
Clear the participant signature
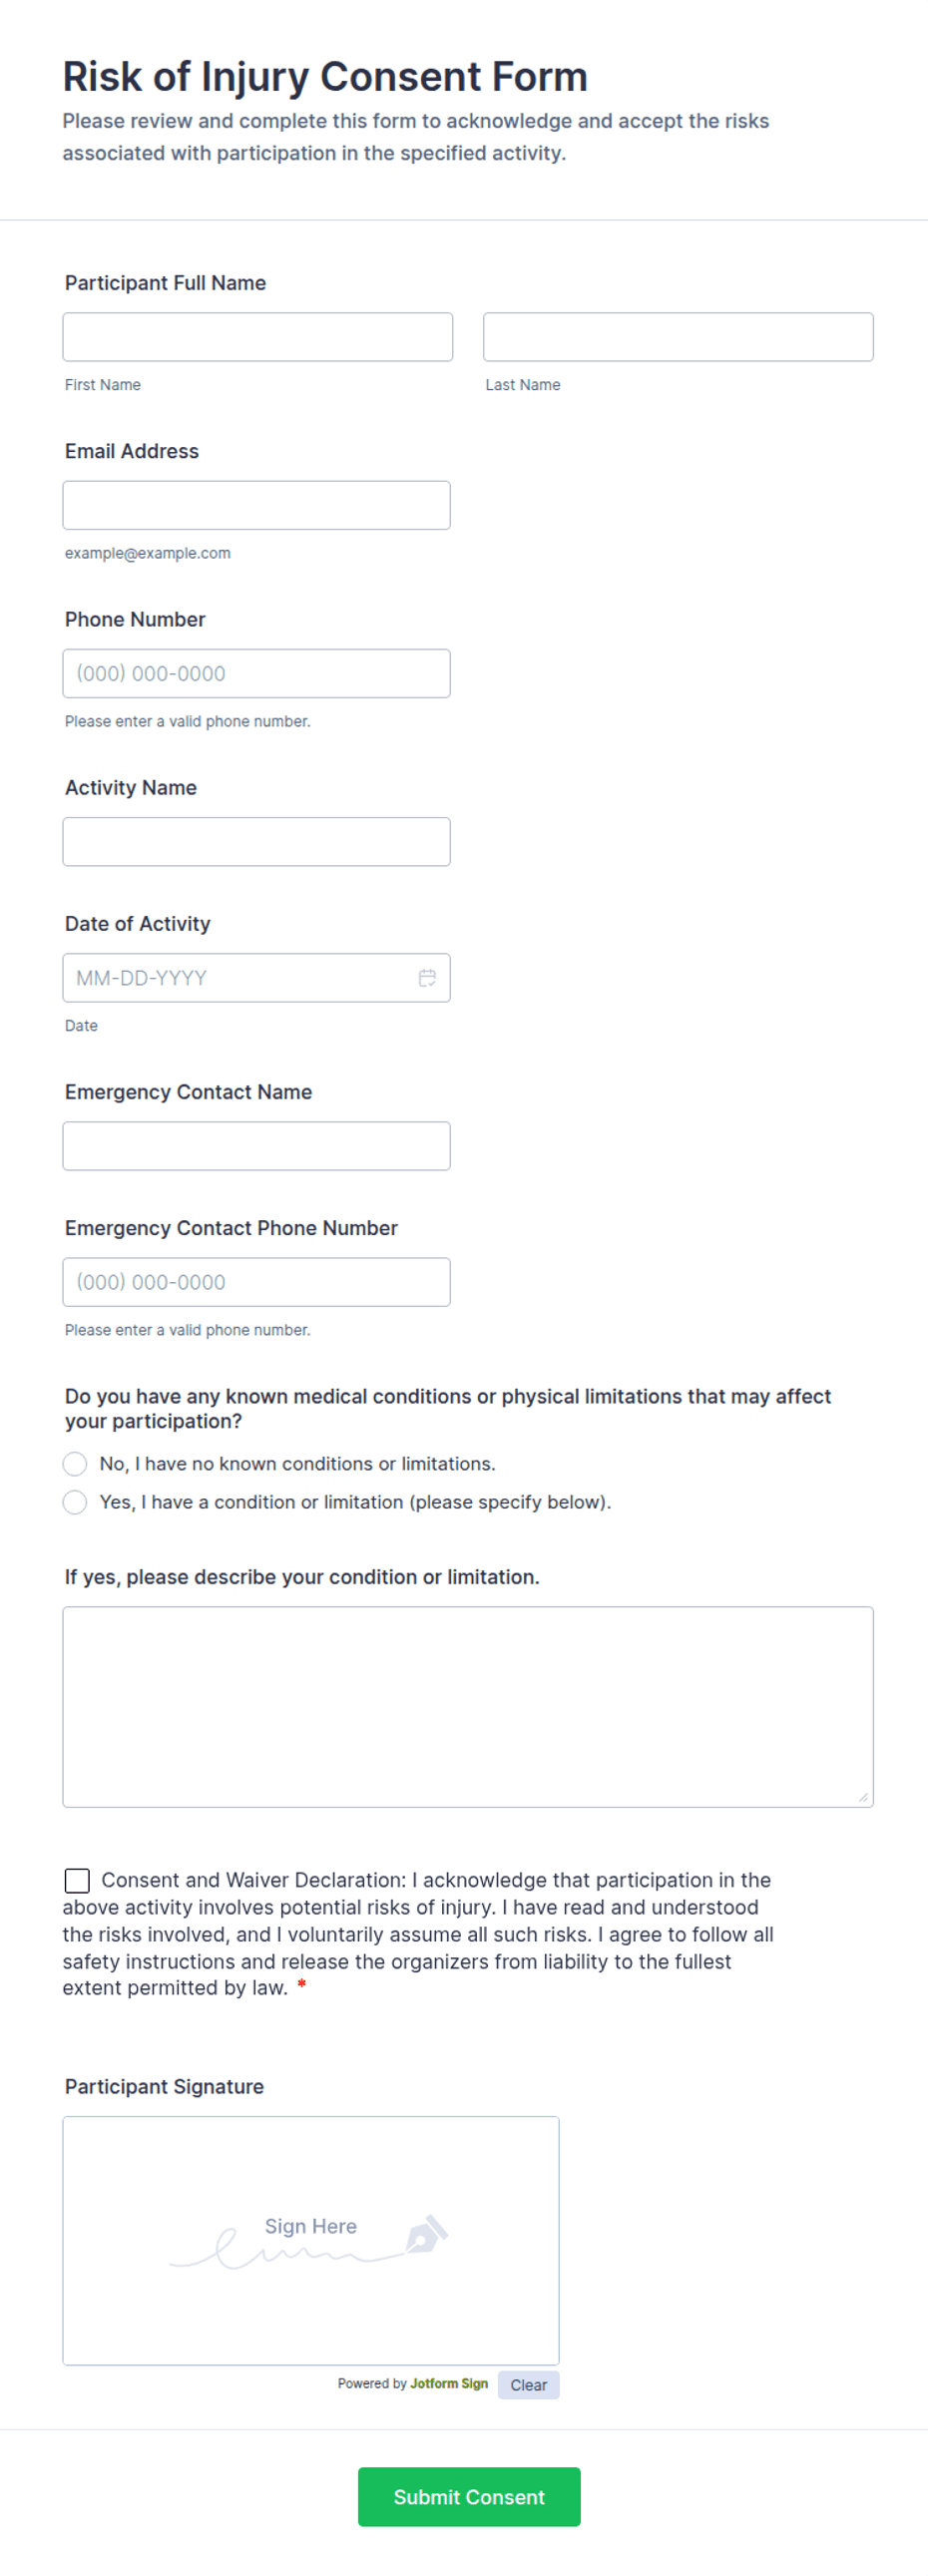pos(528,2385)
